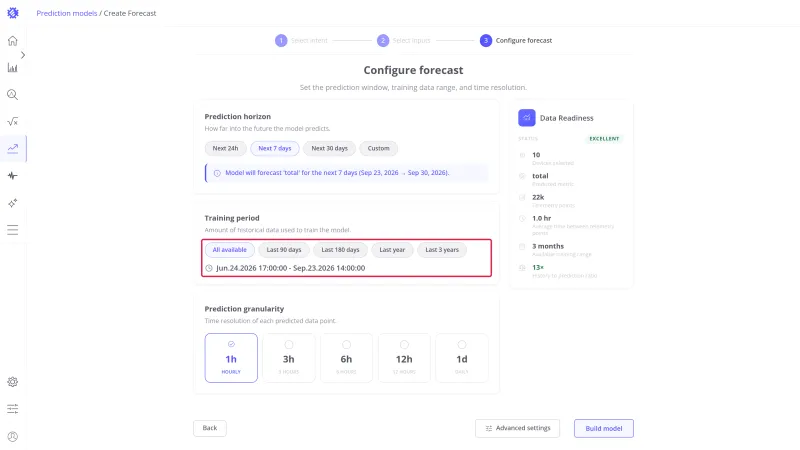The image size is (800, 450).
Task: Click the training date range text
Action: point(290,268)
